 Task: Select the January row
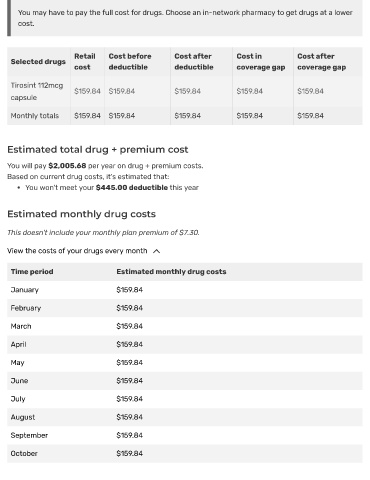[185, 290]
